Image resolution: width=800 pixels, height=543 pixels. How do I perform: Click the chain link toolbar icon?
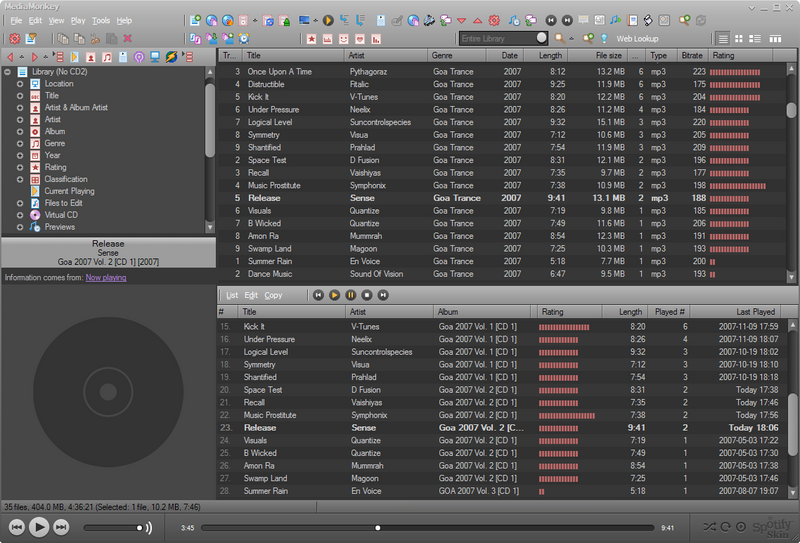coord(648,20)
